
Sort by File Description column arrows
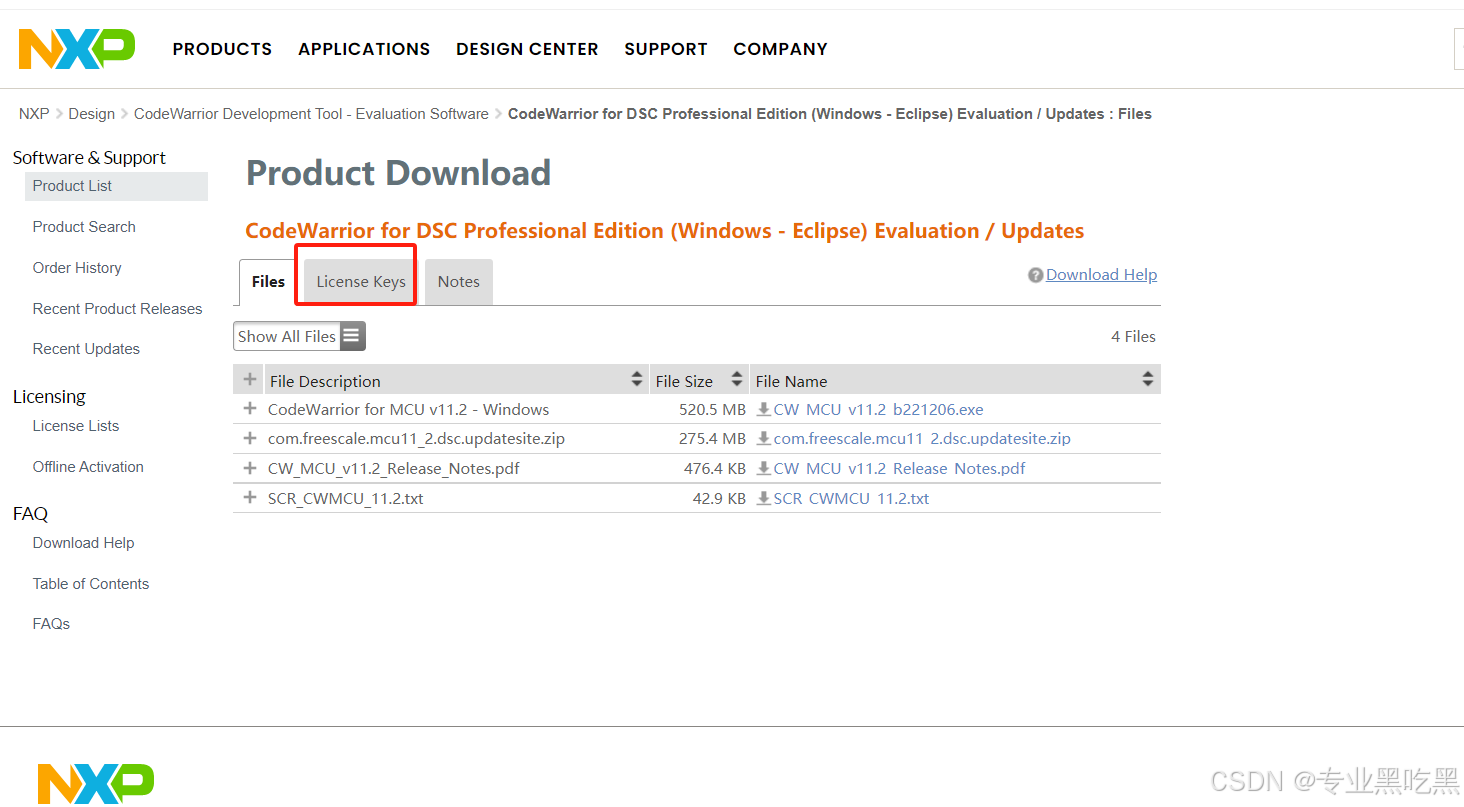click(x=637, y=380)
